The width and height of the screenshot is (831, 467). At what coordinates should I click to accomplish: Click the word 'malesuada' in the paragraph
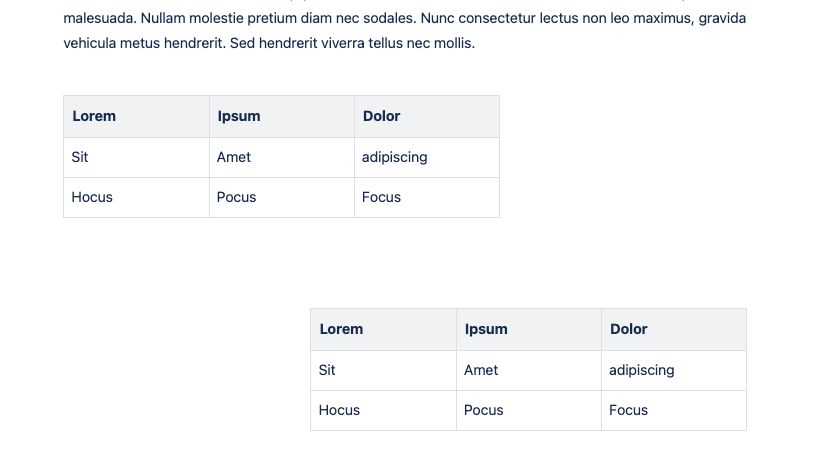(99, 18)
